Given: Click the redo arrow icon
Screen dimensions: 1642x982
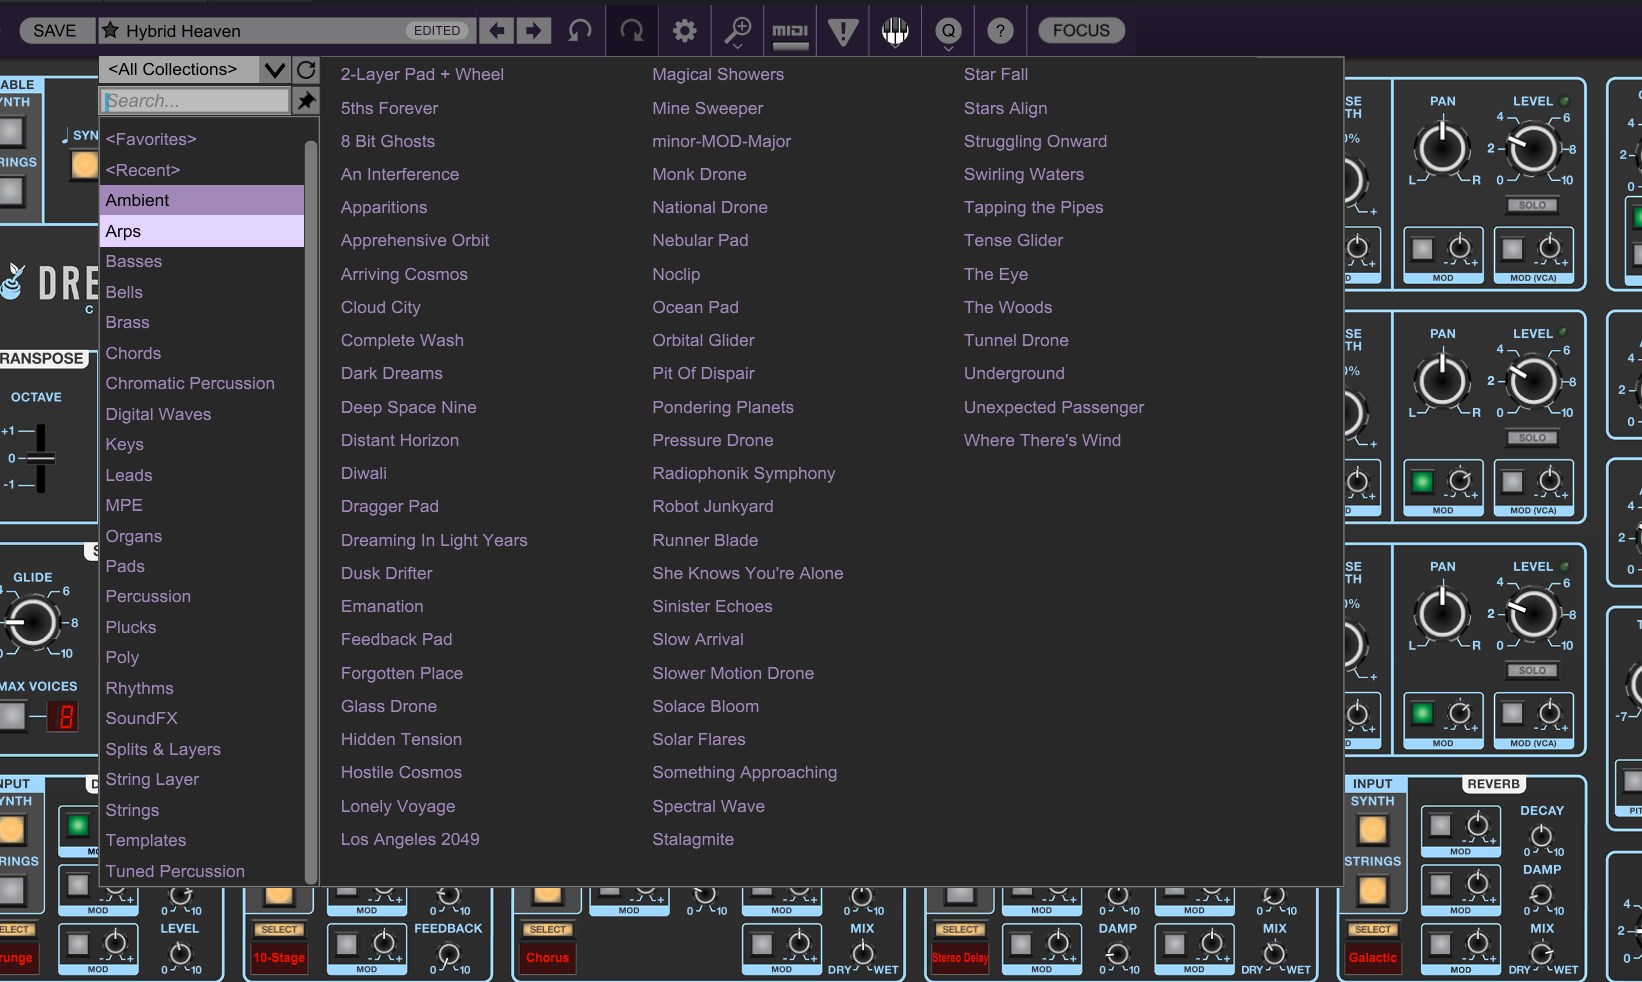Looking at the screenshot, I should point(632,30).
